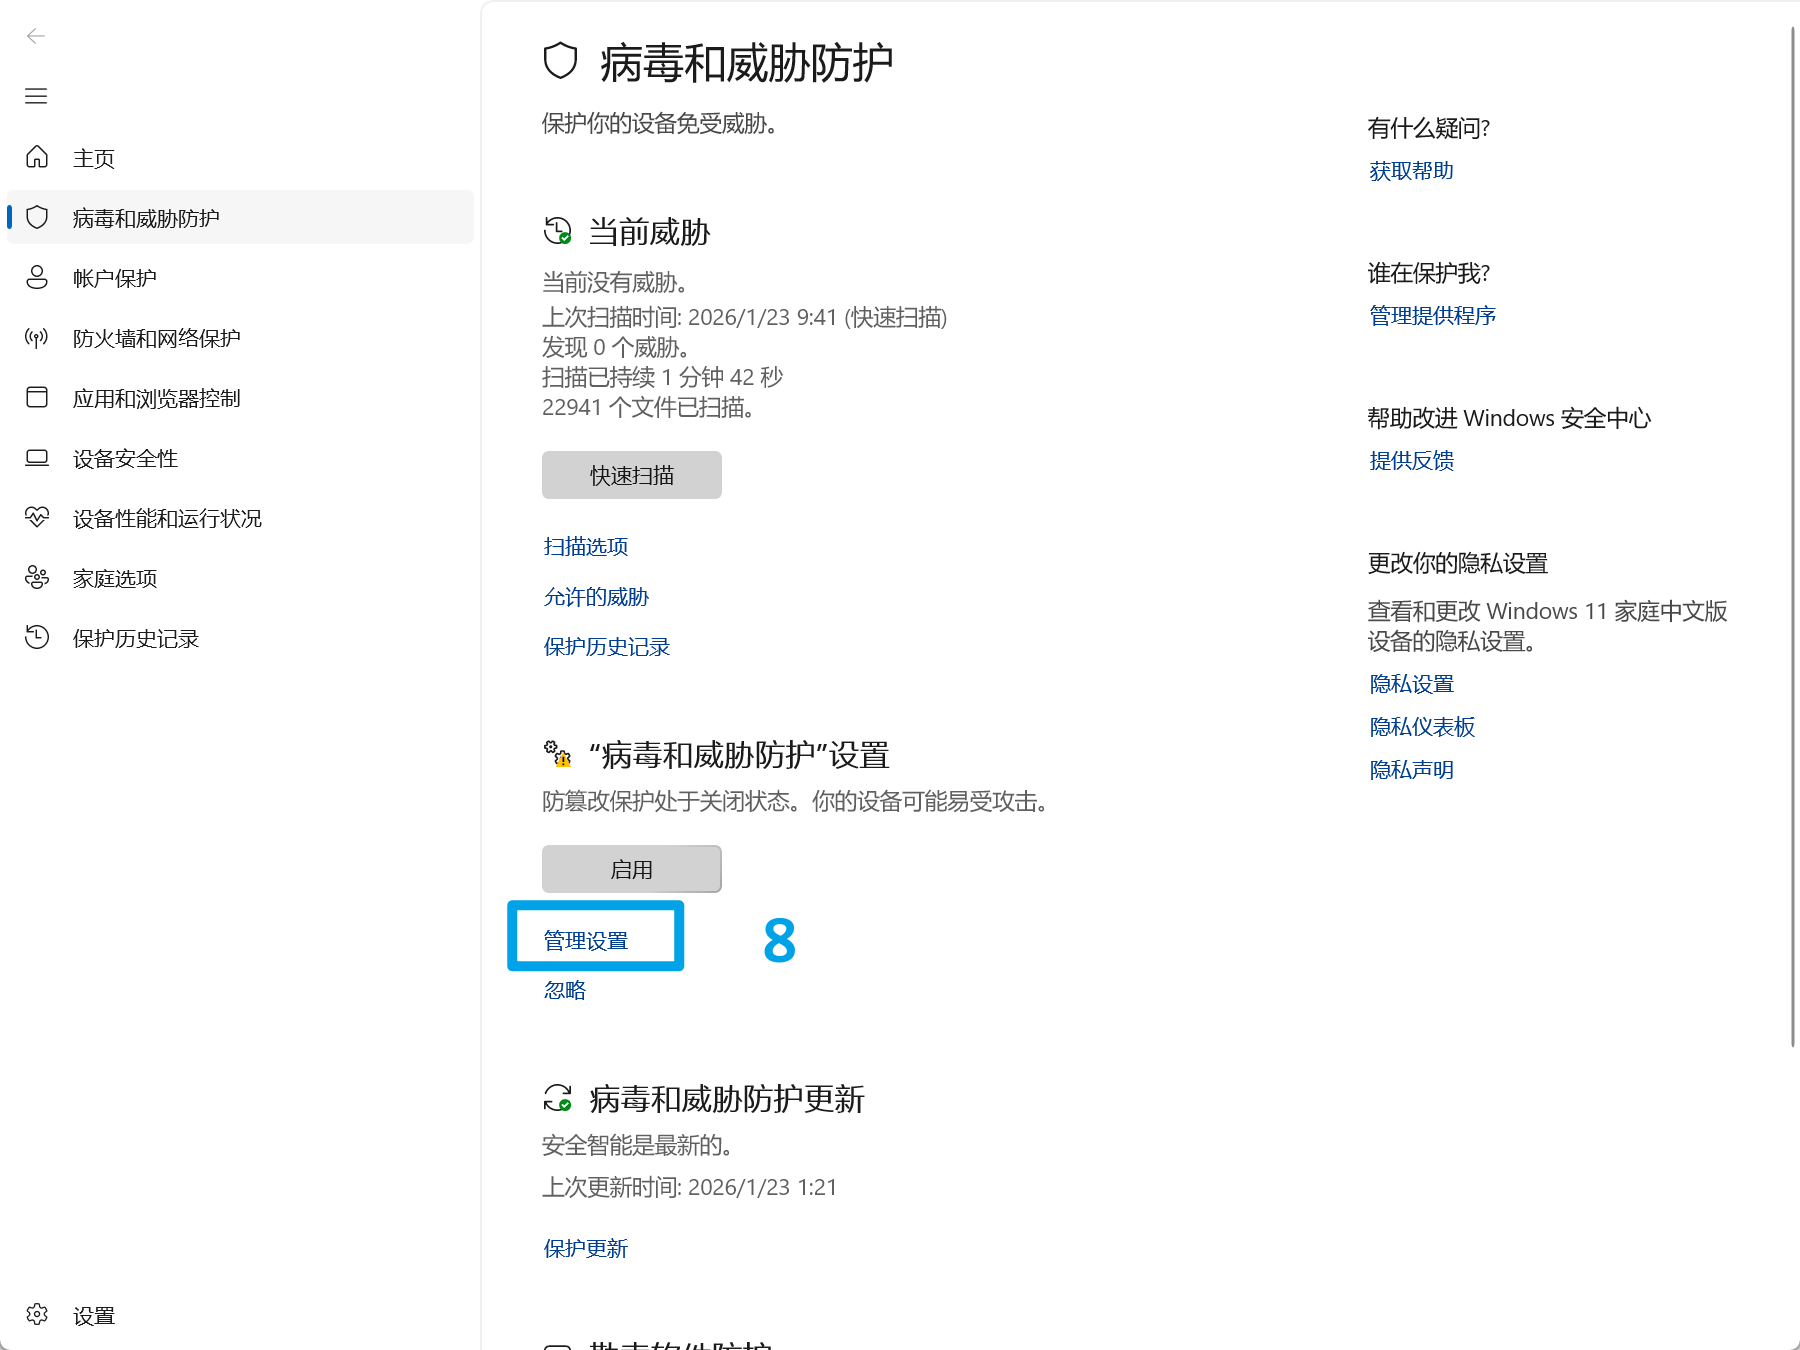
Task: Click the family icon for 家庭选项
Action: [x=37, y=577]
